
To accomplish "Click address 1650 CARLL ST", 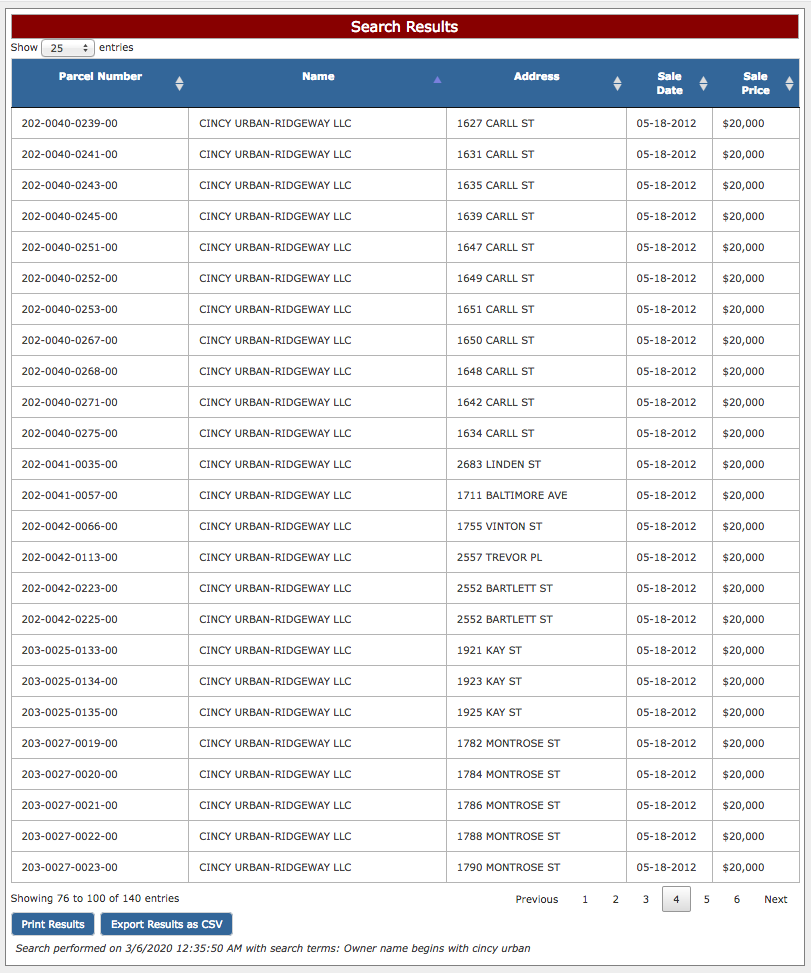I will [x=495, y=341].
